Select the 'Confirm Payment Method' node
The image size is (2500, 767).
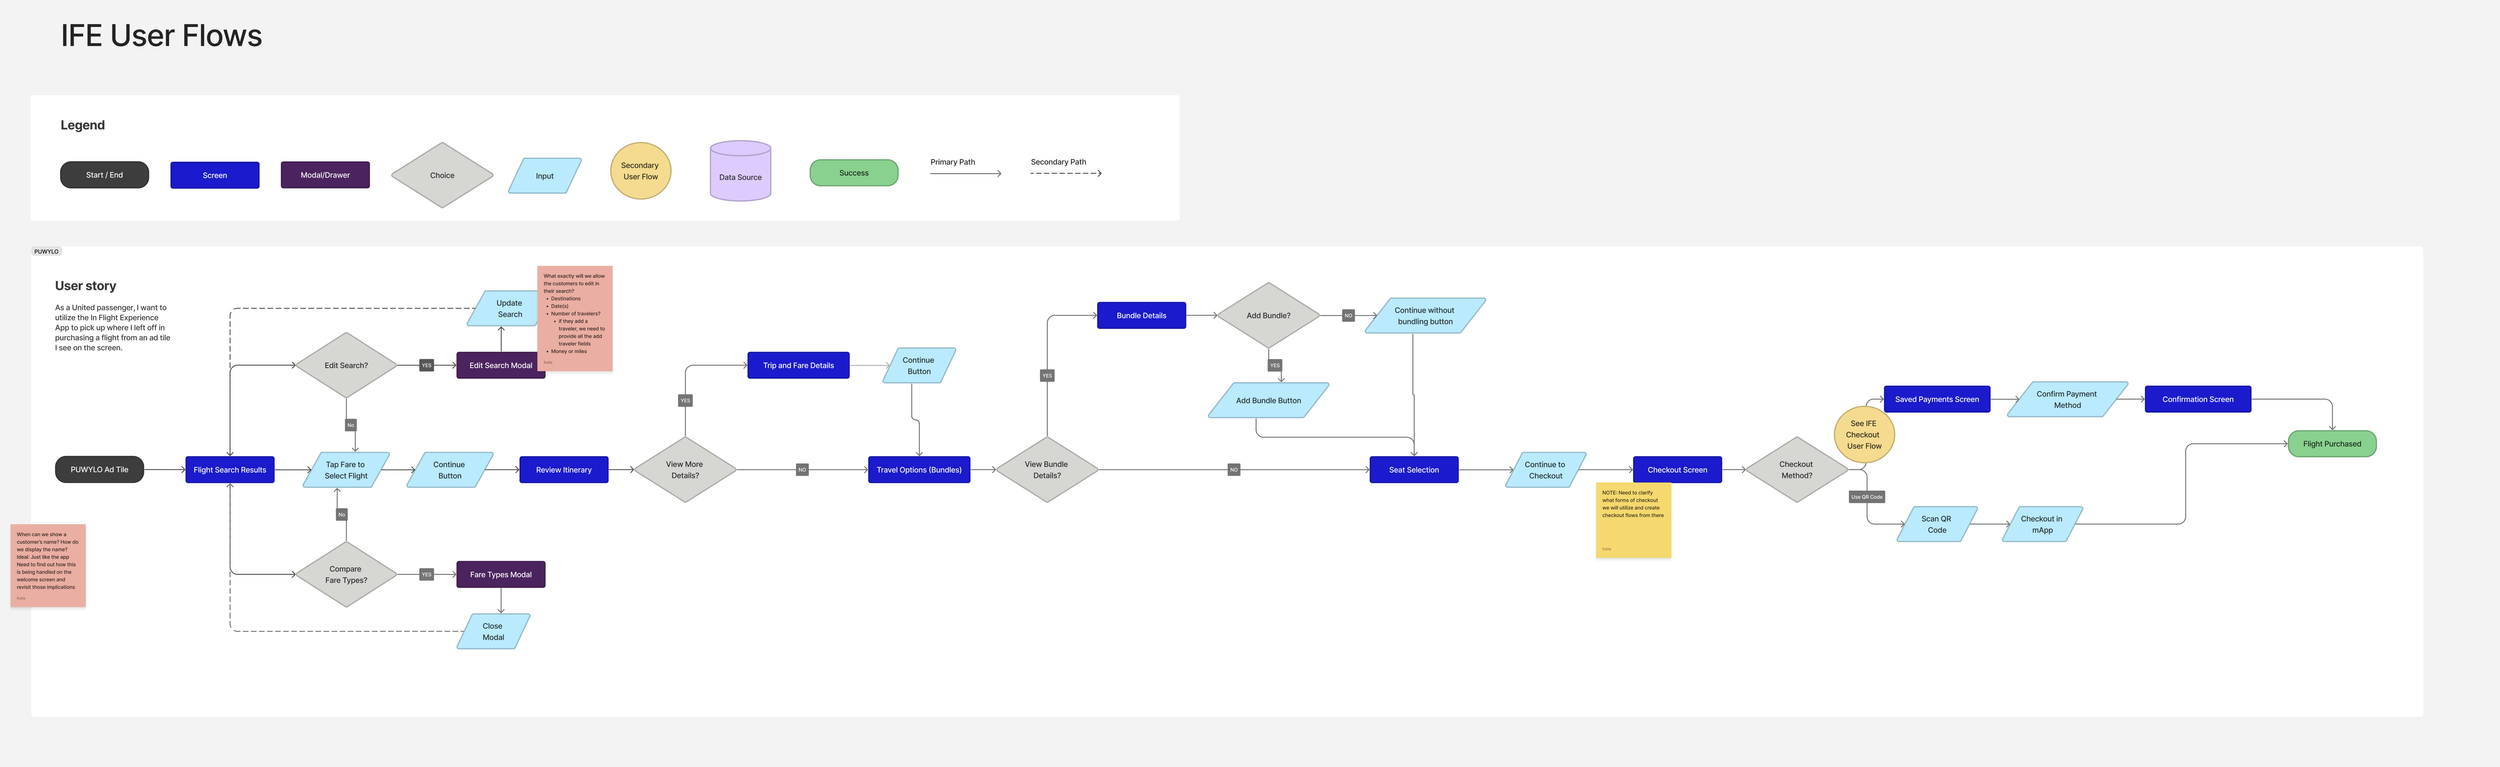click(x=2067, y=399)
